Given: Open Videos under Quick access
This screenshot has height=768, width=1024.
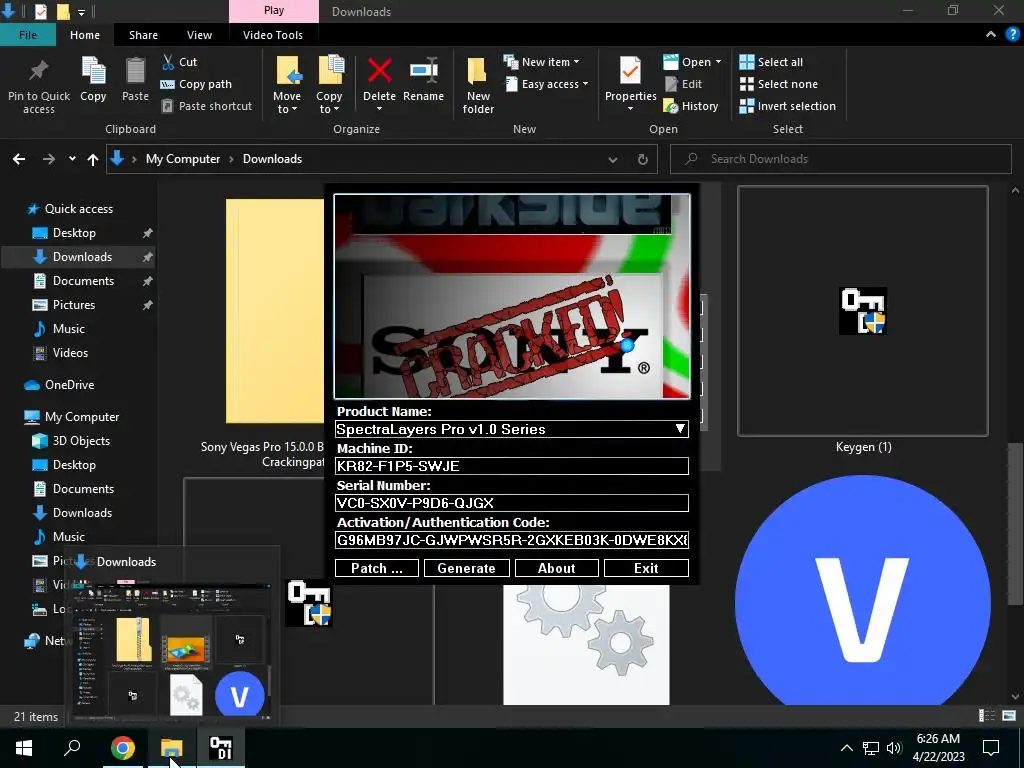Looking at the screenshot, I should coord(70,353).
